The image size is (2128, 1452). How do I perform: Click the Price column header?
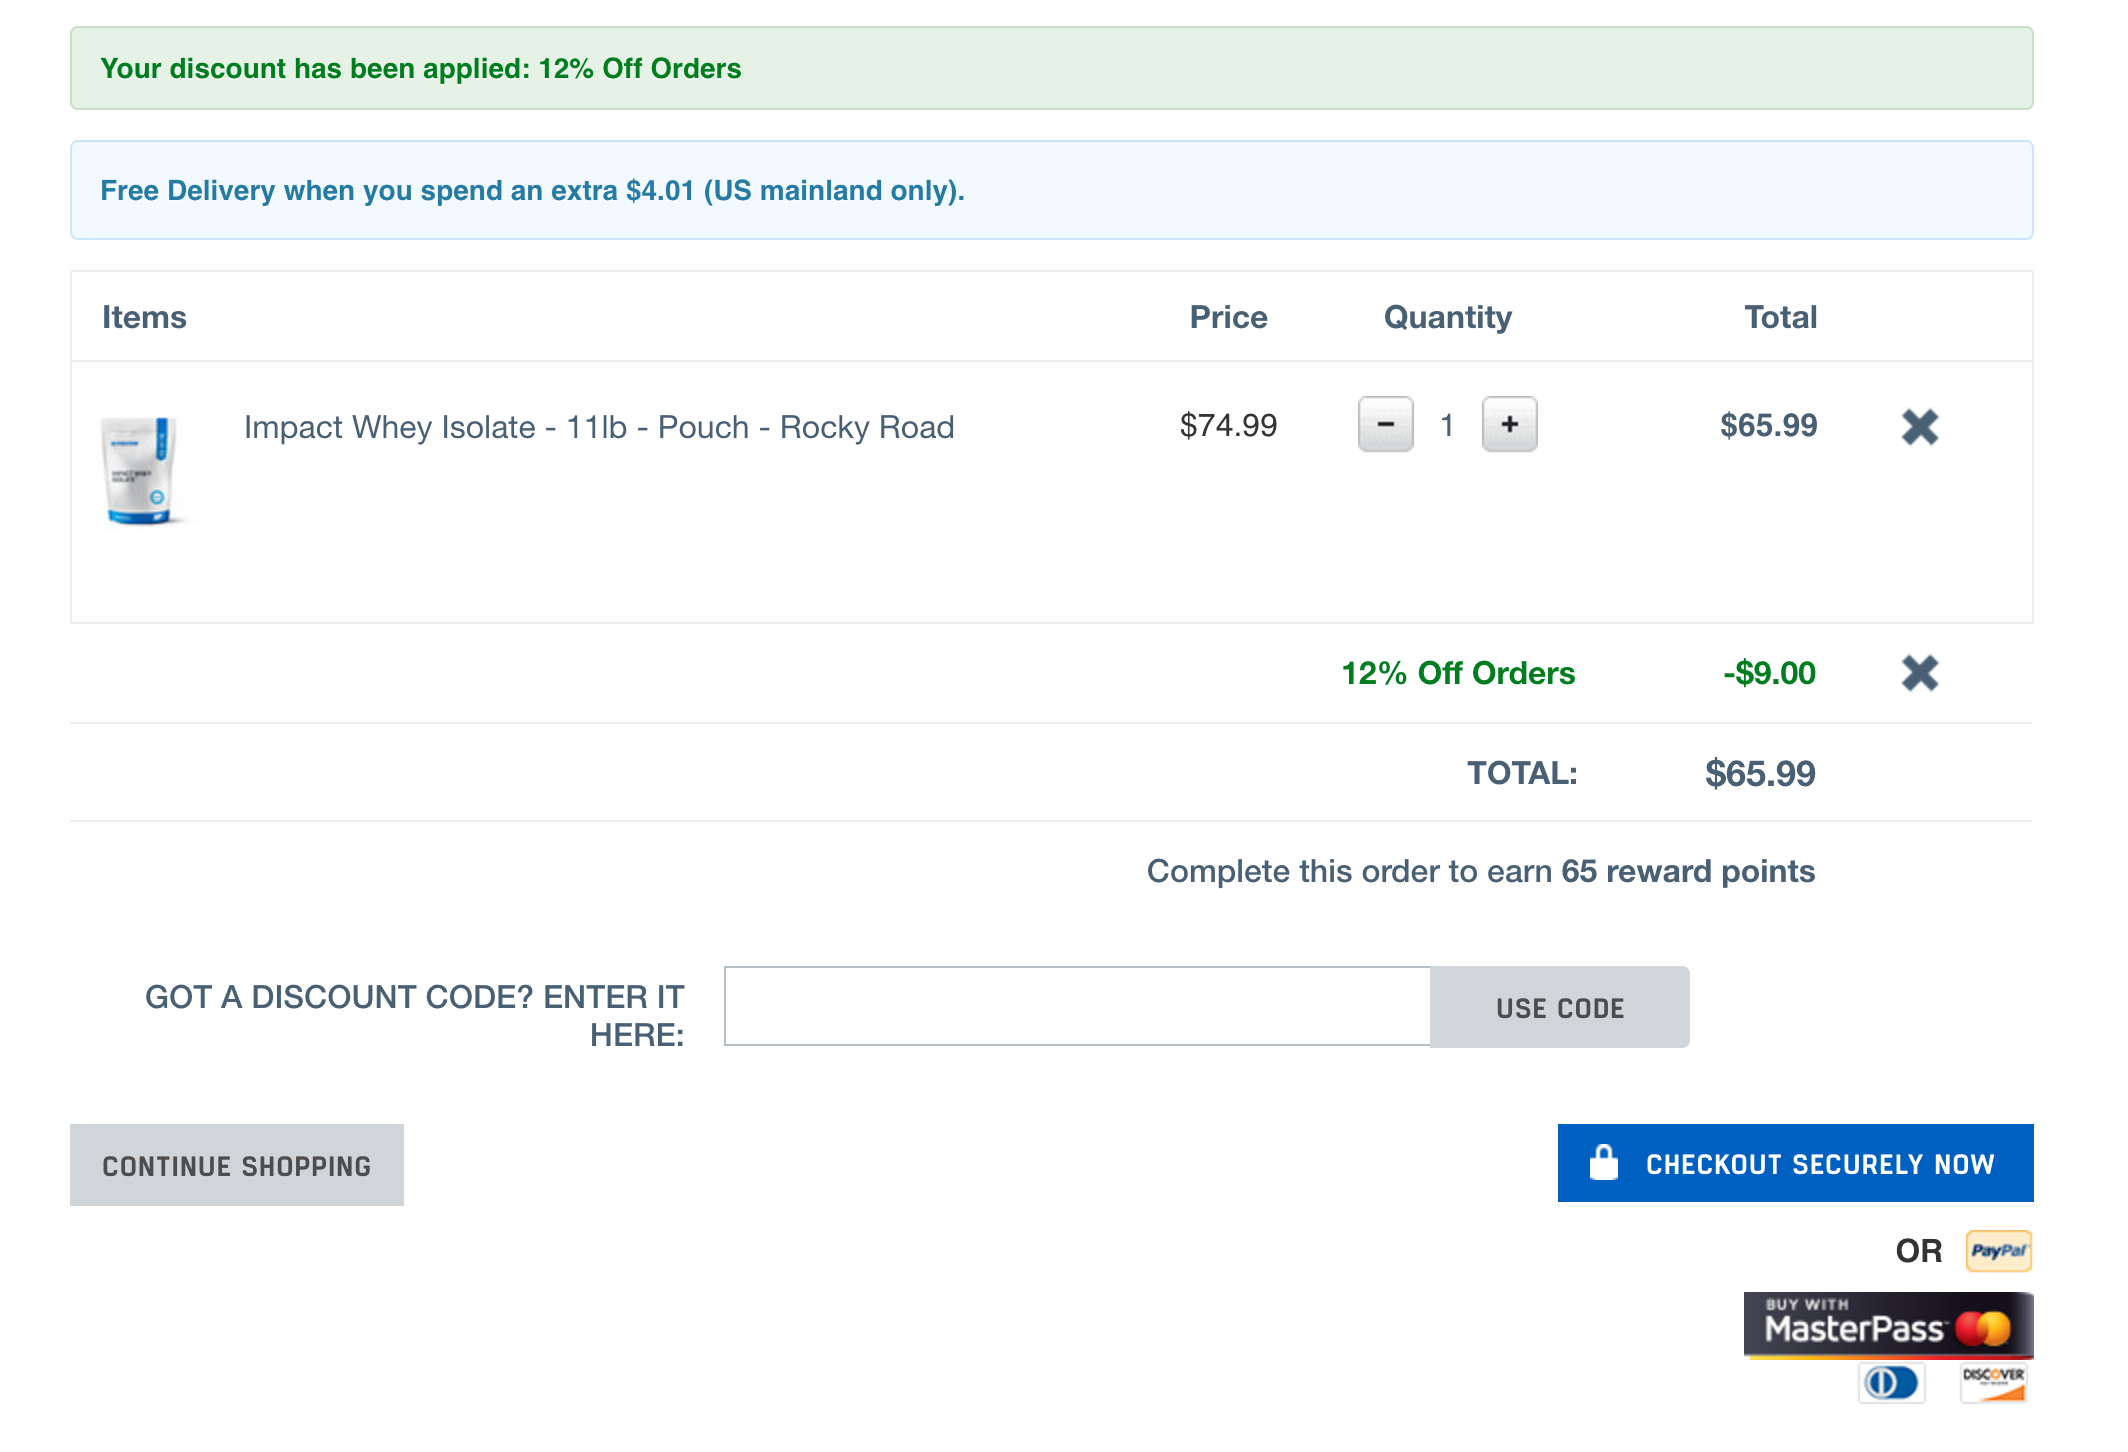point(1228,317)
